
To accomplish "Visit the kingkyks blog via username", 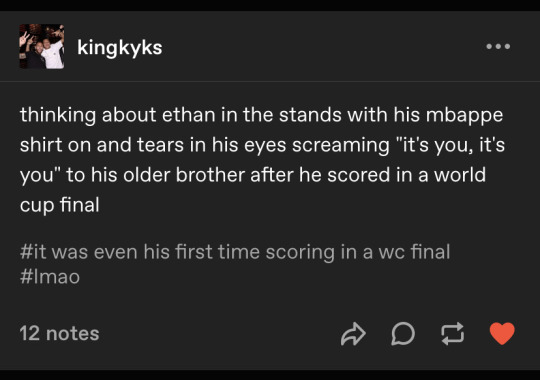I will (120, 47).
